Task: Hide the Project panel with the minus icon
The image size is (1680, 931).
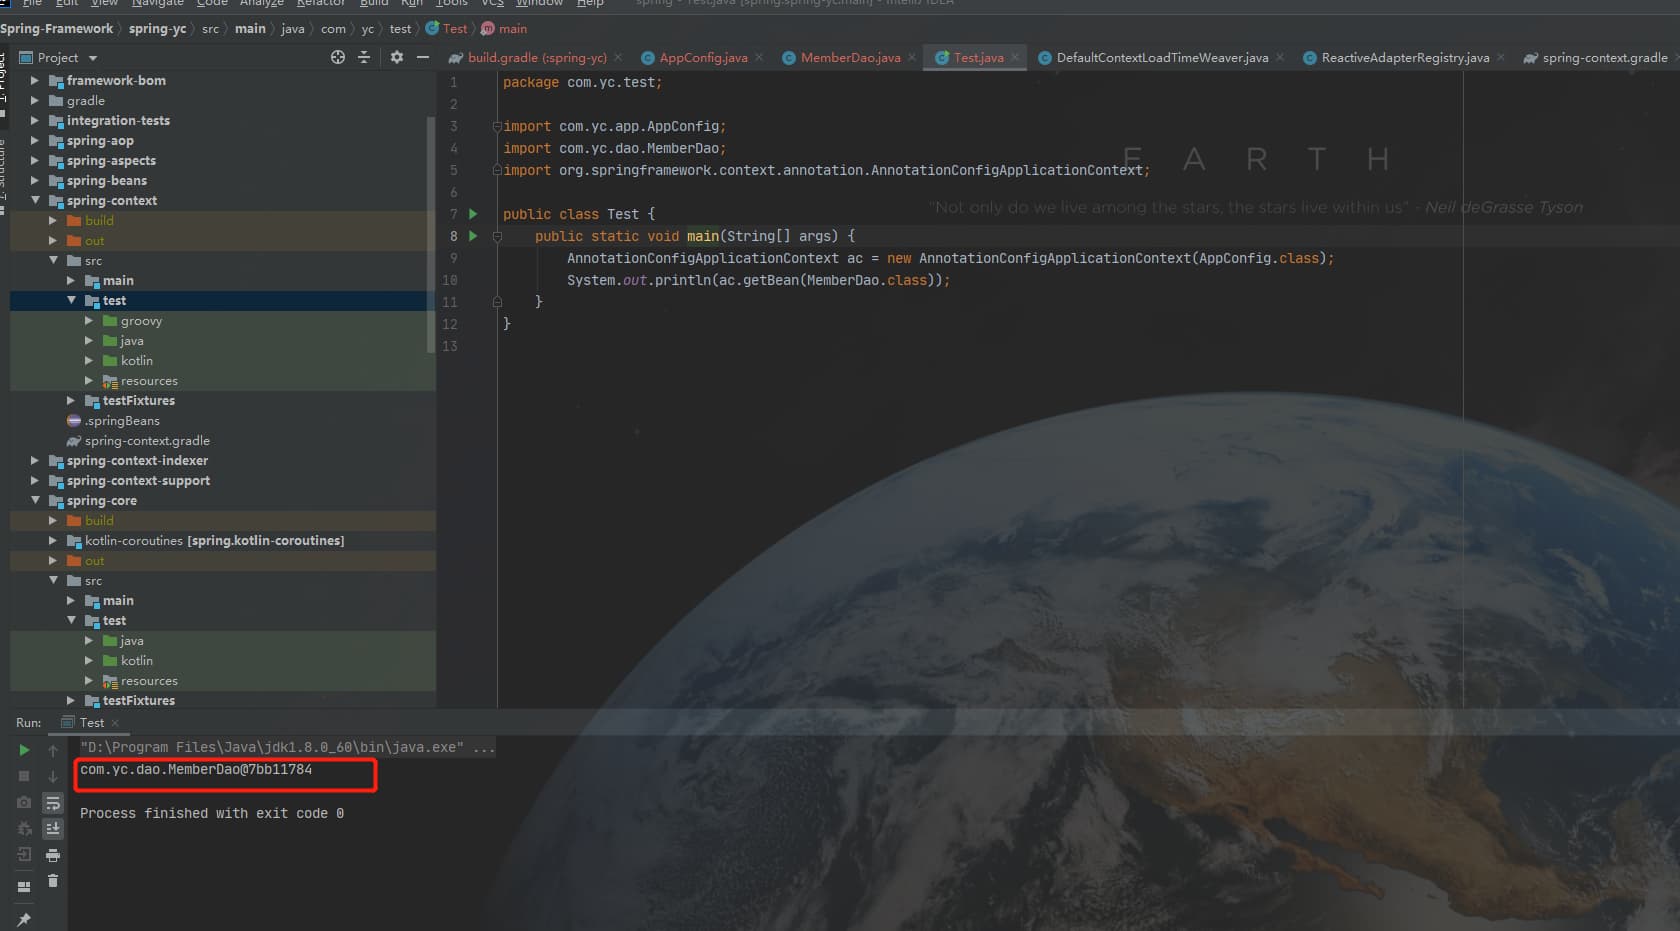Action: (x=423, y=57)
